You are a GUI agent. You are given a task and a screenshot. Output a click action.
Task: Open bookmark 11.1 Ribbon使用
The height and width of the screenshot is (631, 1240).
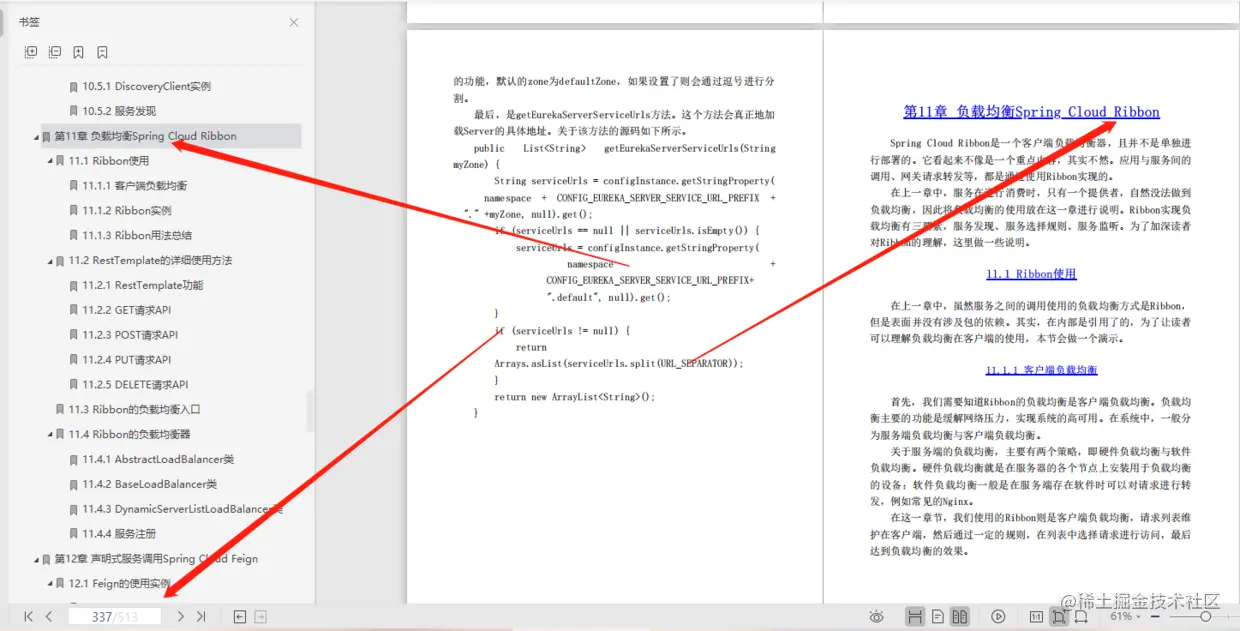coord(108,161)
